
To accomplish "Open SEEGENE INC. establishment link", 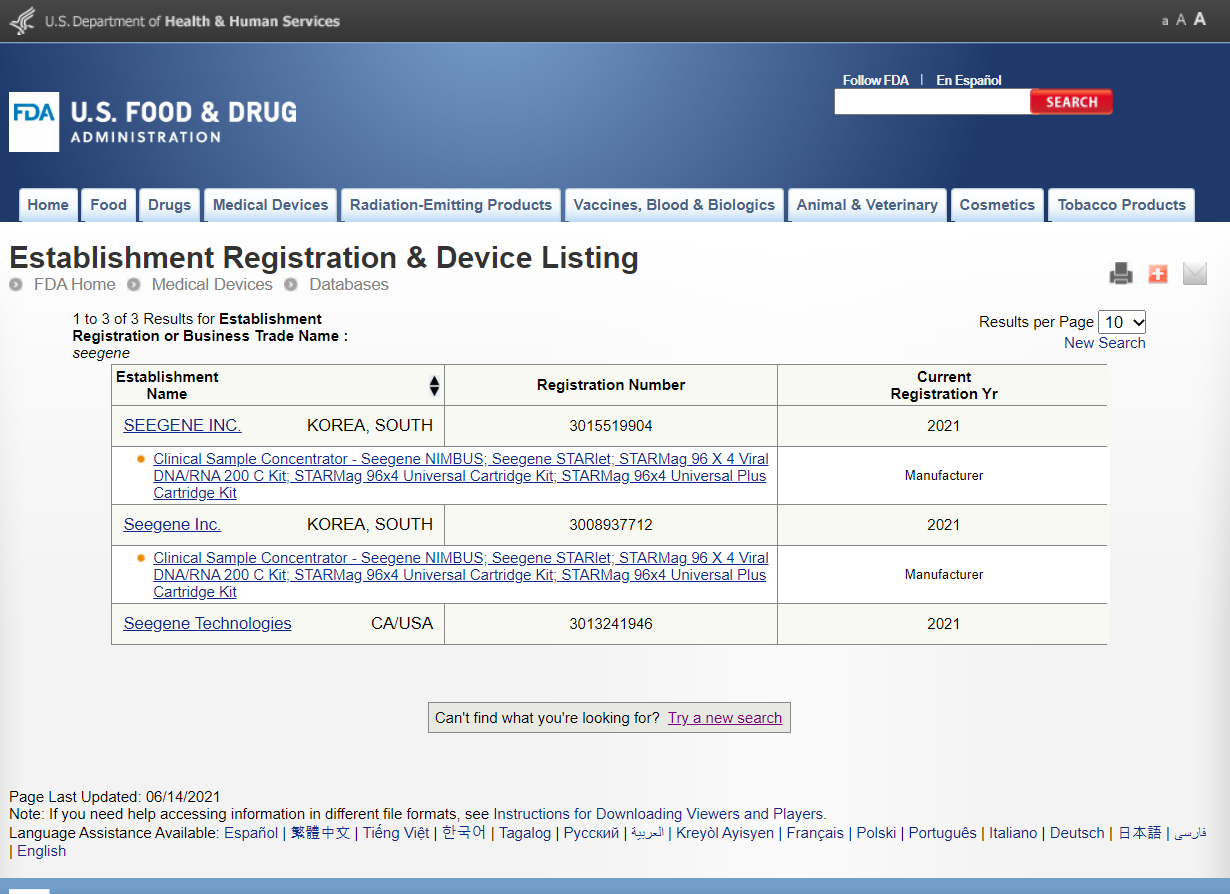I will [182, 425].
